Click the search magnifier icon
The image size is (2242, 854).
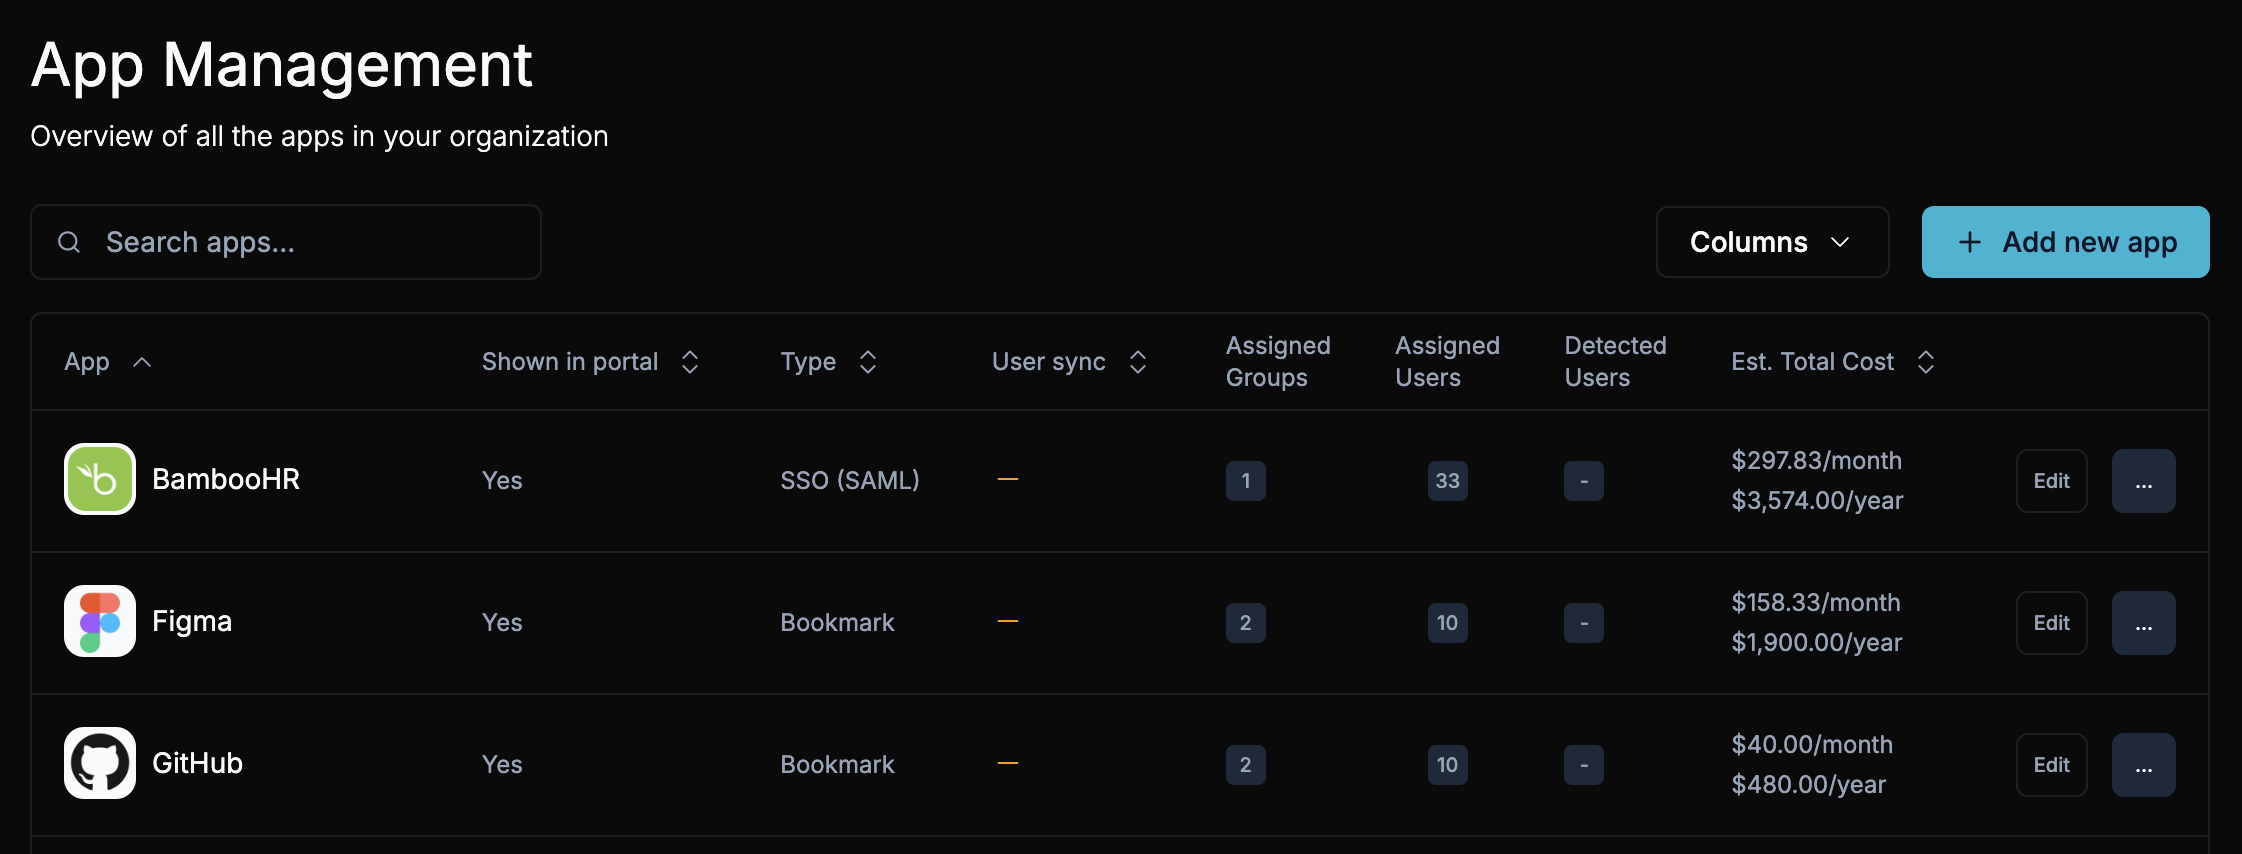(69, 242)
